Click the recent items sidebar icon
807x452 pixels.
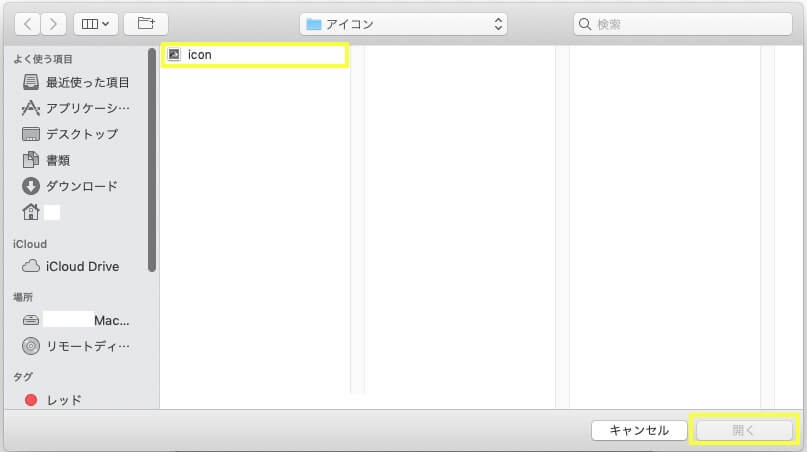pyautogui.click(x=30, y=82)
